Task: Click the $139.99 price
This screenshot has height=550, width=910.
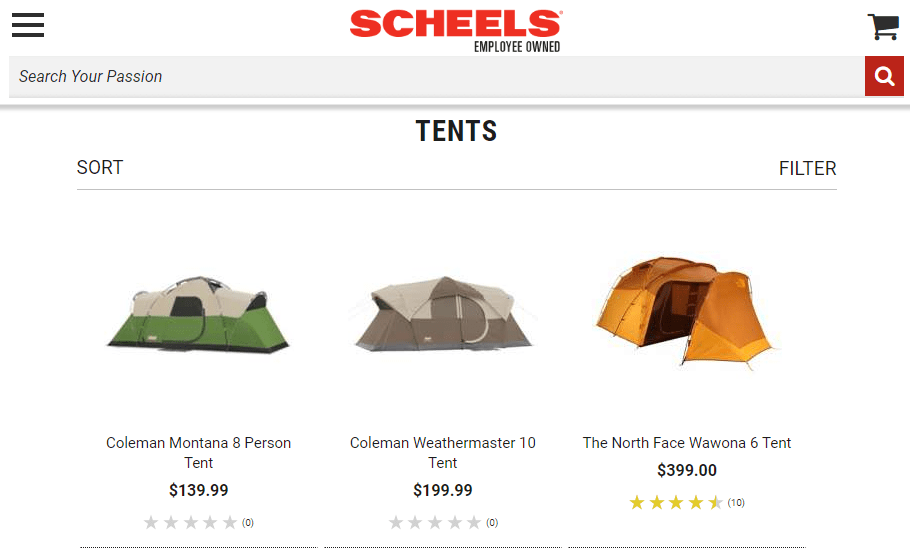Action: pos(199,490)
